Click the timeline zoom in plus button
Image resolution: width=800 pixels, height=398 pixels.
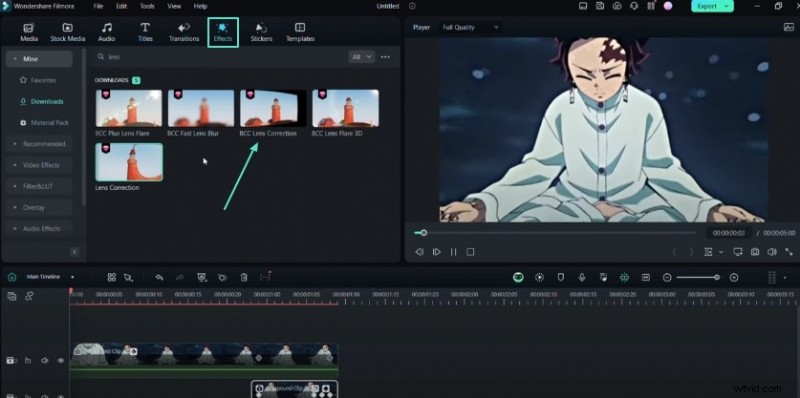click(x=734, y=278)
